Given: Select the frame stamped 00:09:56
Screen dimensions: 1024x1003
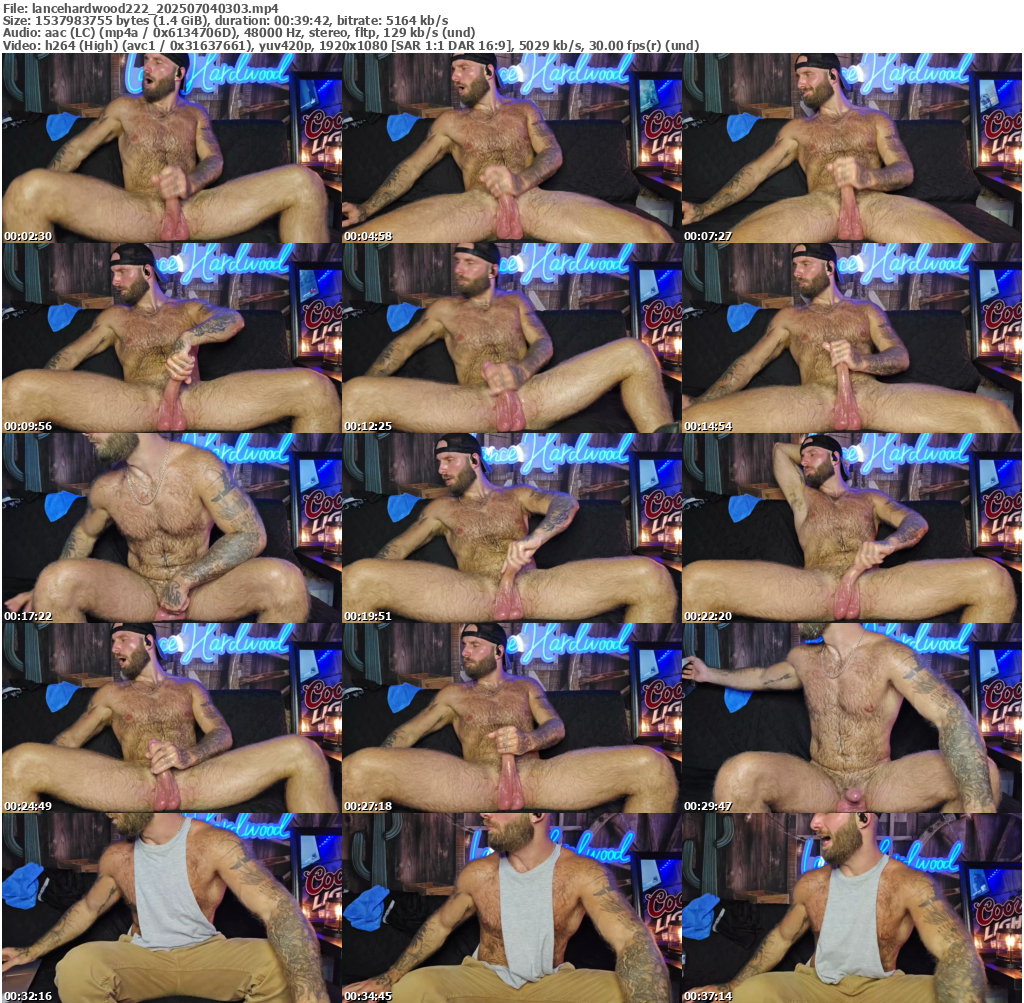Looking at the screenshot, I should point(171,338).
